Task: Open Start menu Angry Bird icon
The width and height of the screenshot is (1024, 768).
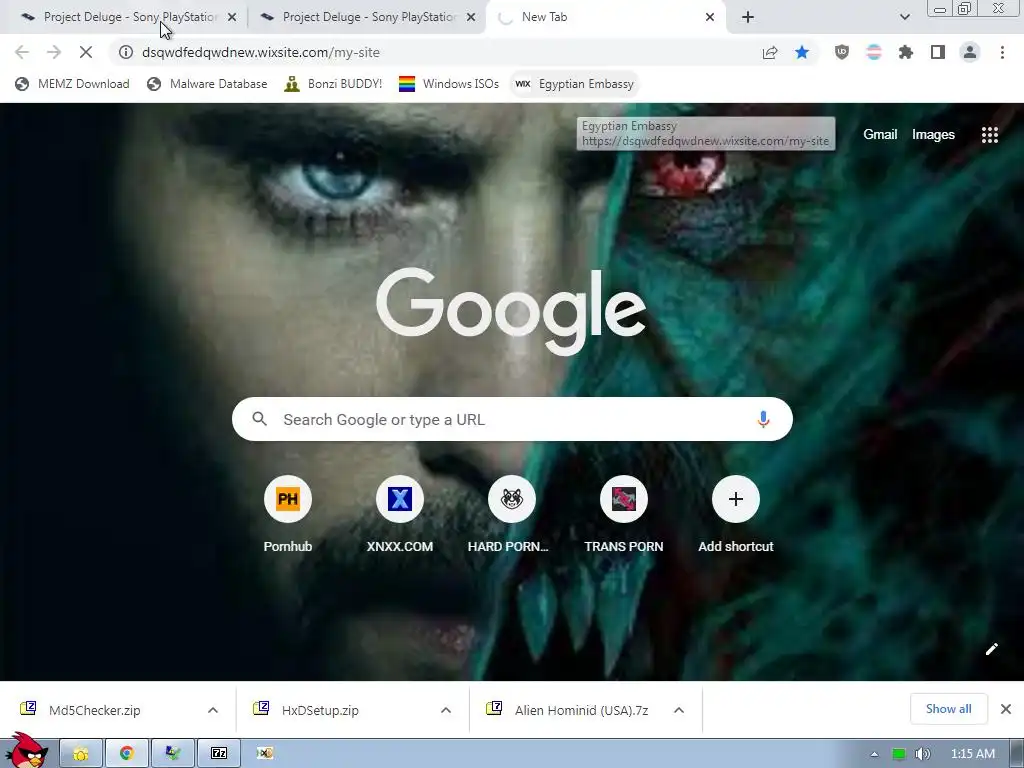Action: click(26, 751)
